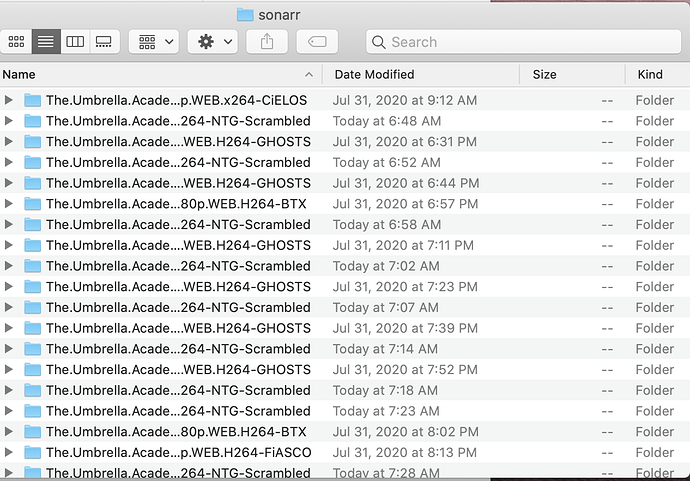Open the gear action menu

click(213, 42)
